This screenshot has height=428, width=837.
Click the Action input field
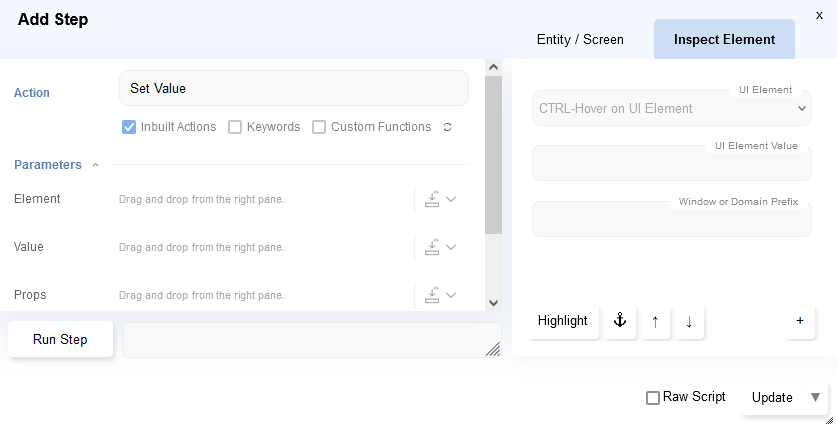[293, 88]
